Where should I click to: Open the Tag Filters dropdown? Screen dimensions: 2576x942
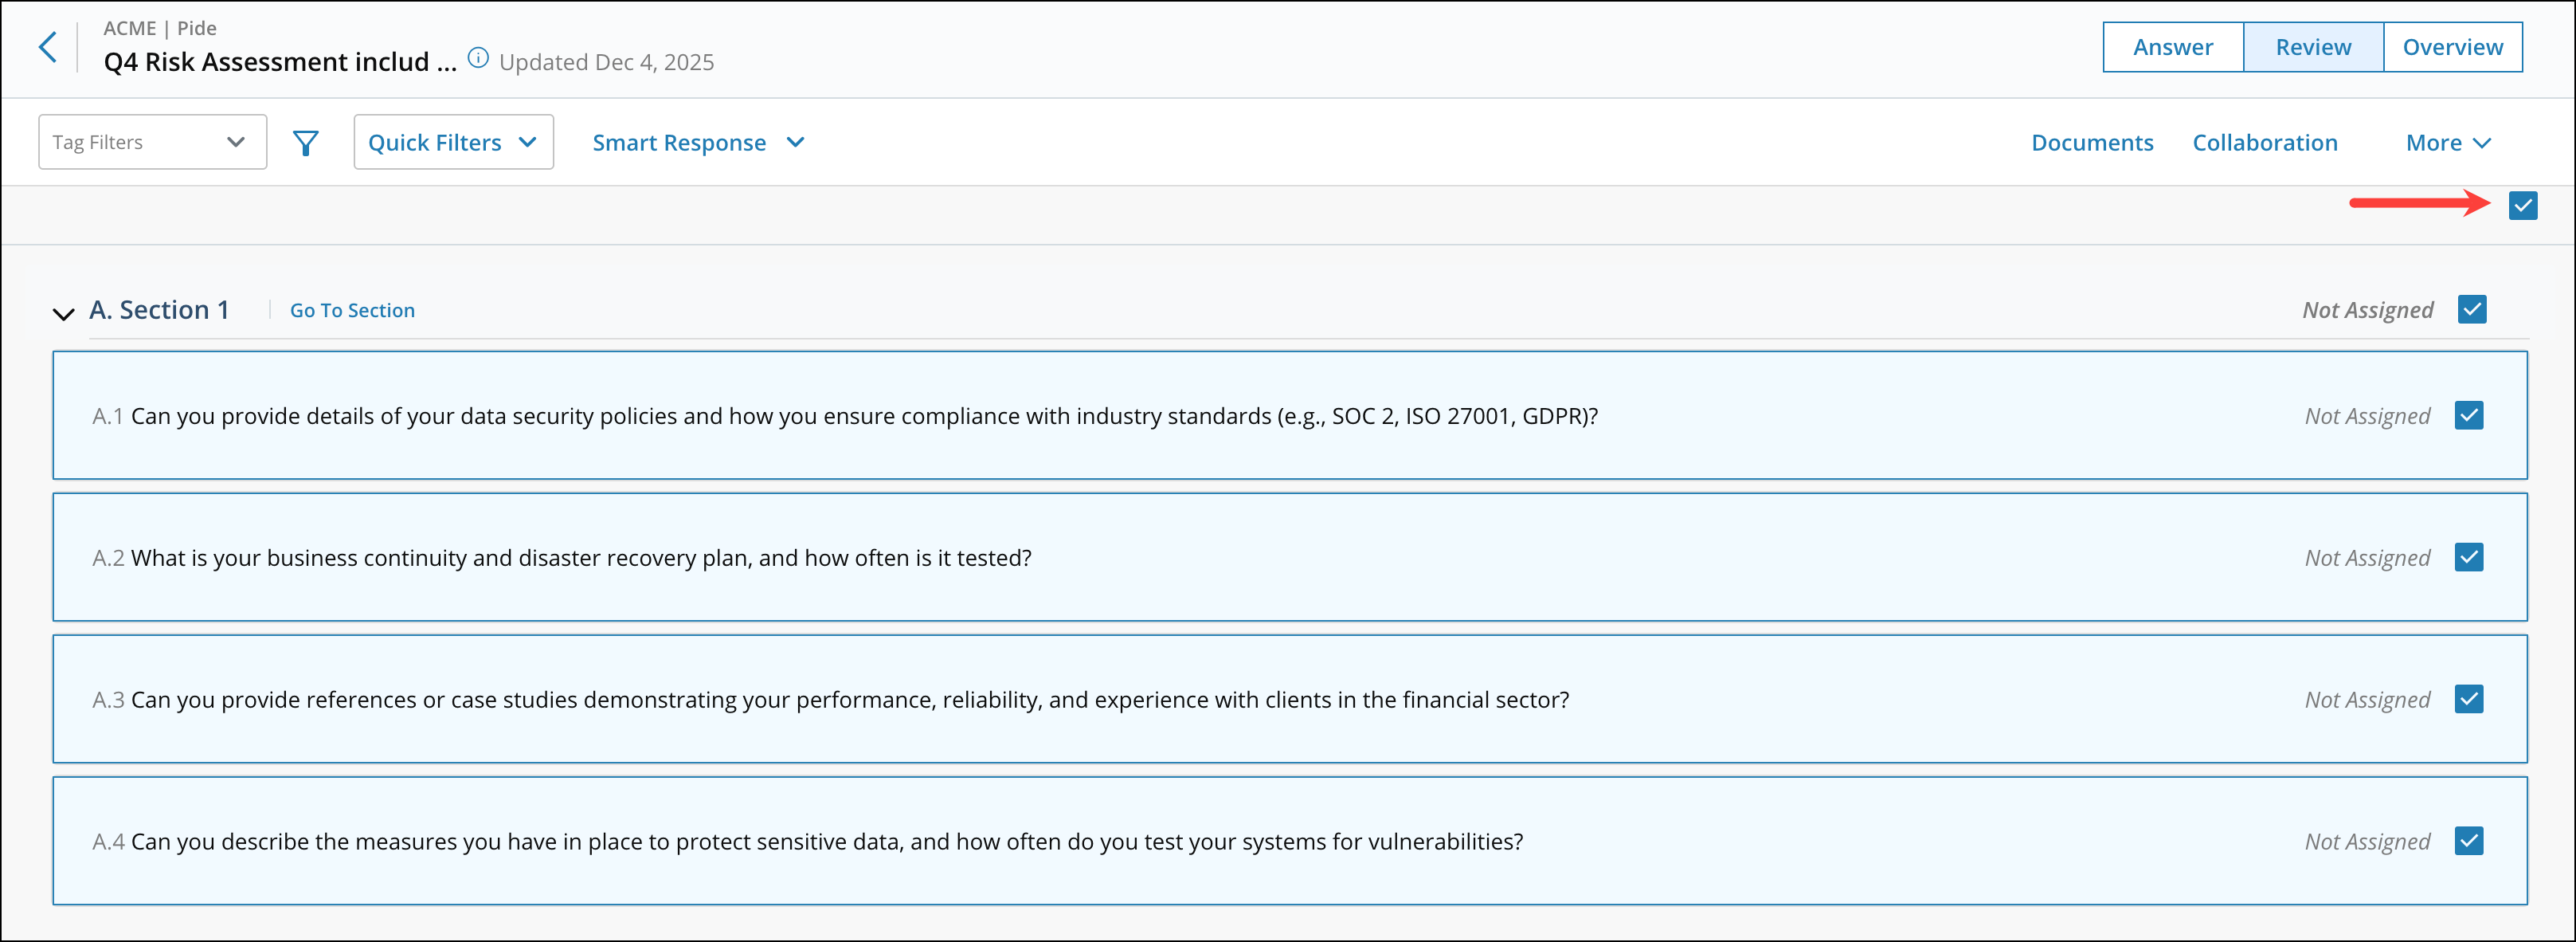tap(152, 141)
